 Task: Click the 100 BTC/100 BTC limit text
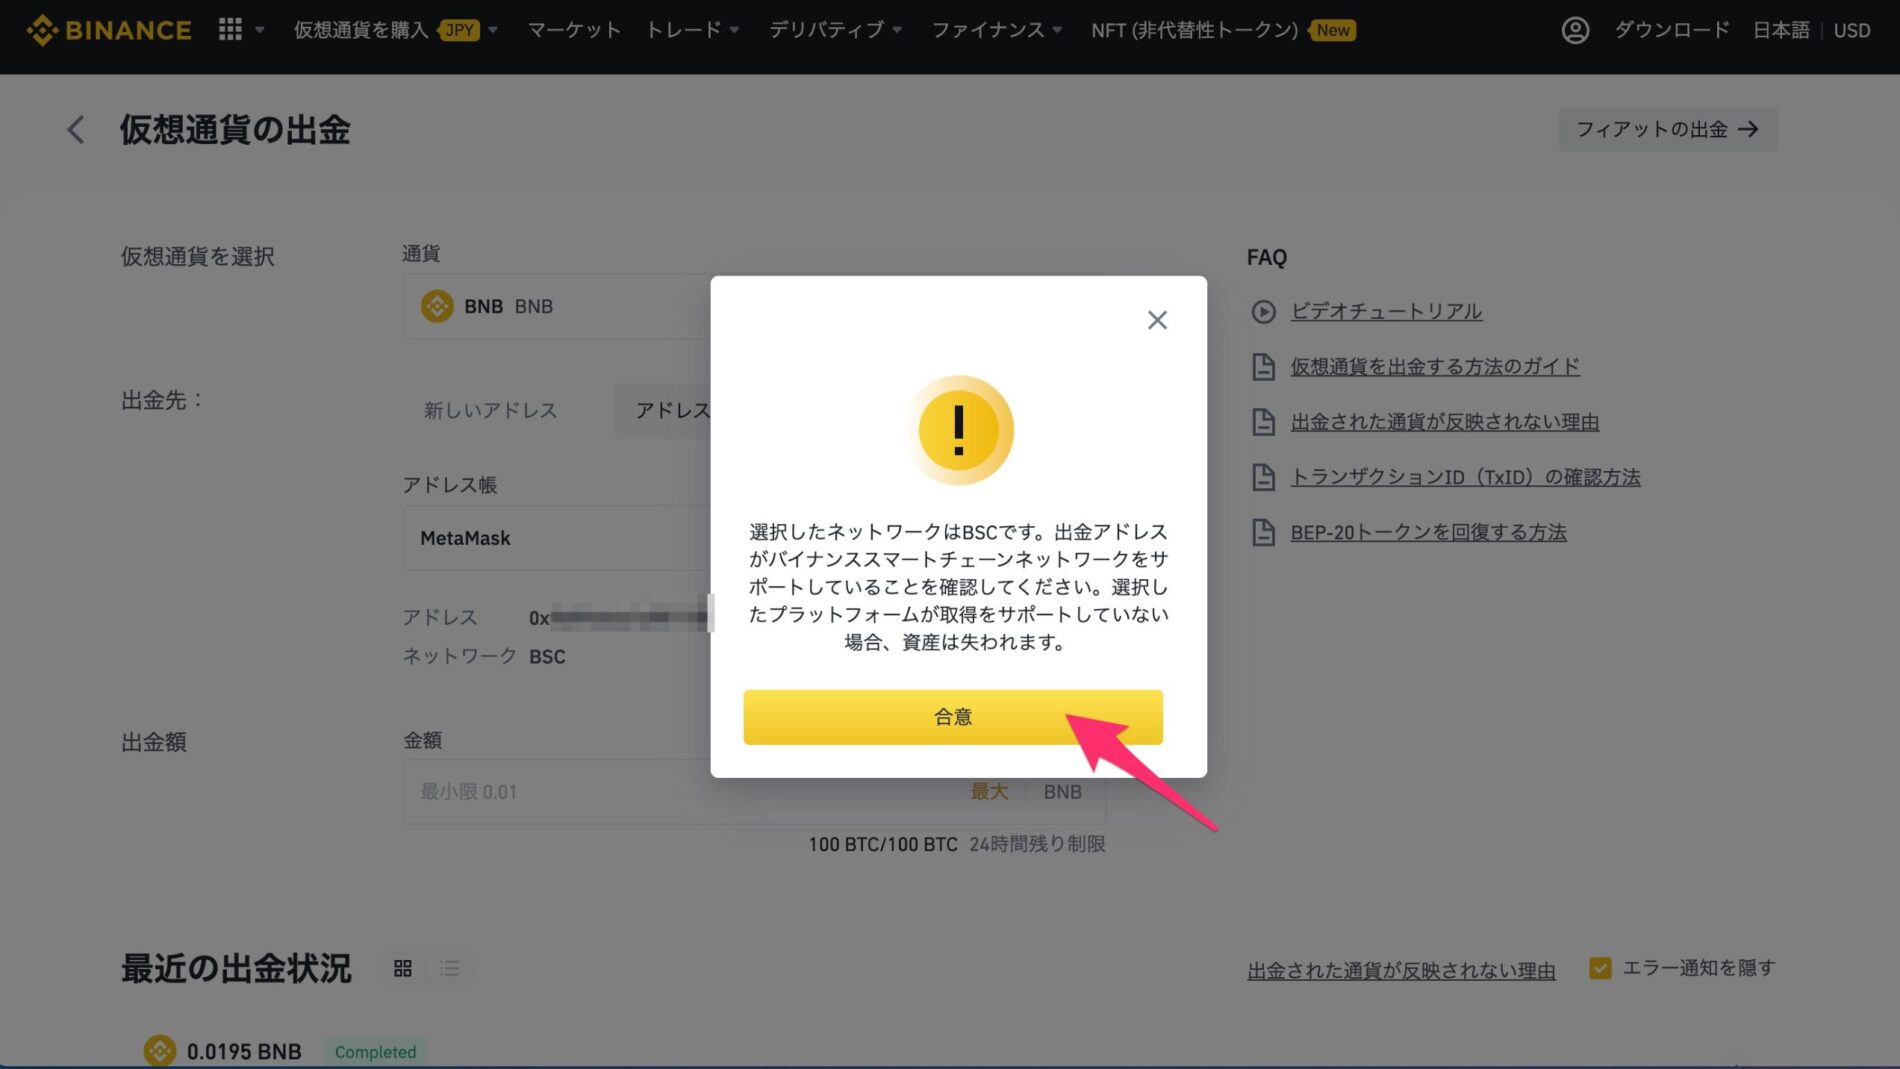(x=883, y=844)
